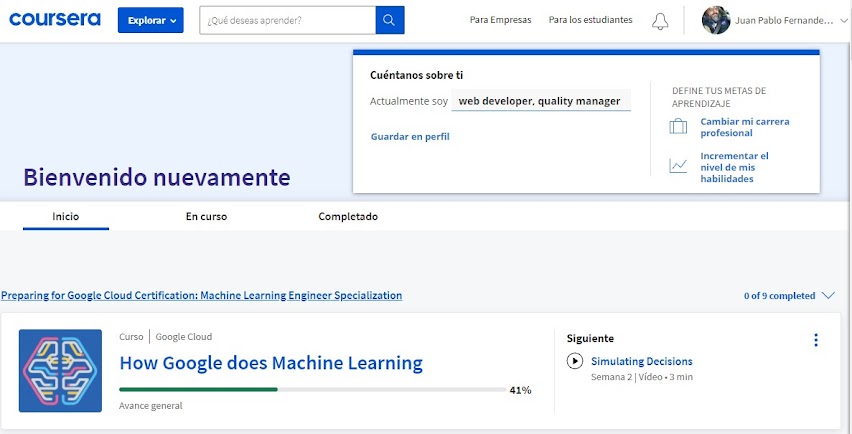852x434 pixels.
Task: Switch to the Inicio tab
Action: coord(66,216)
